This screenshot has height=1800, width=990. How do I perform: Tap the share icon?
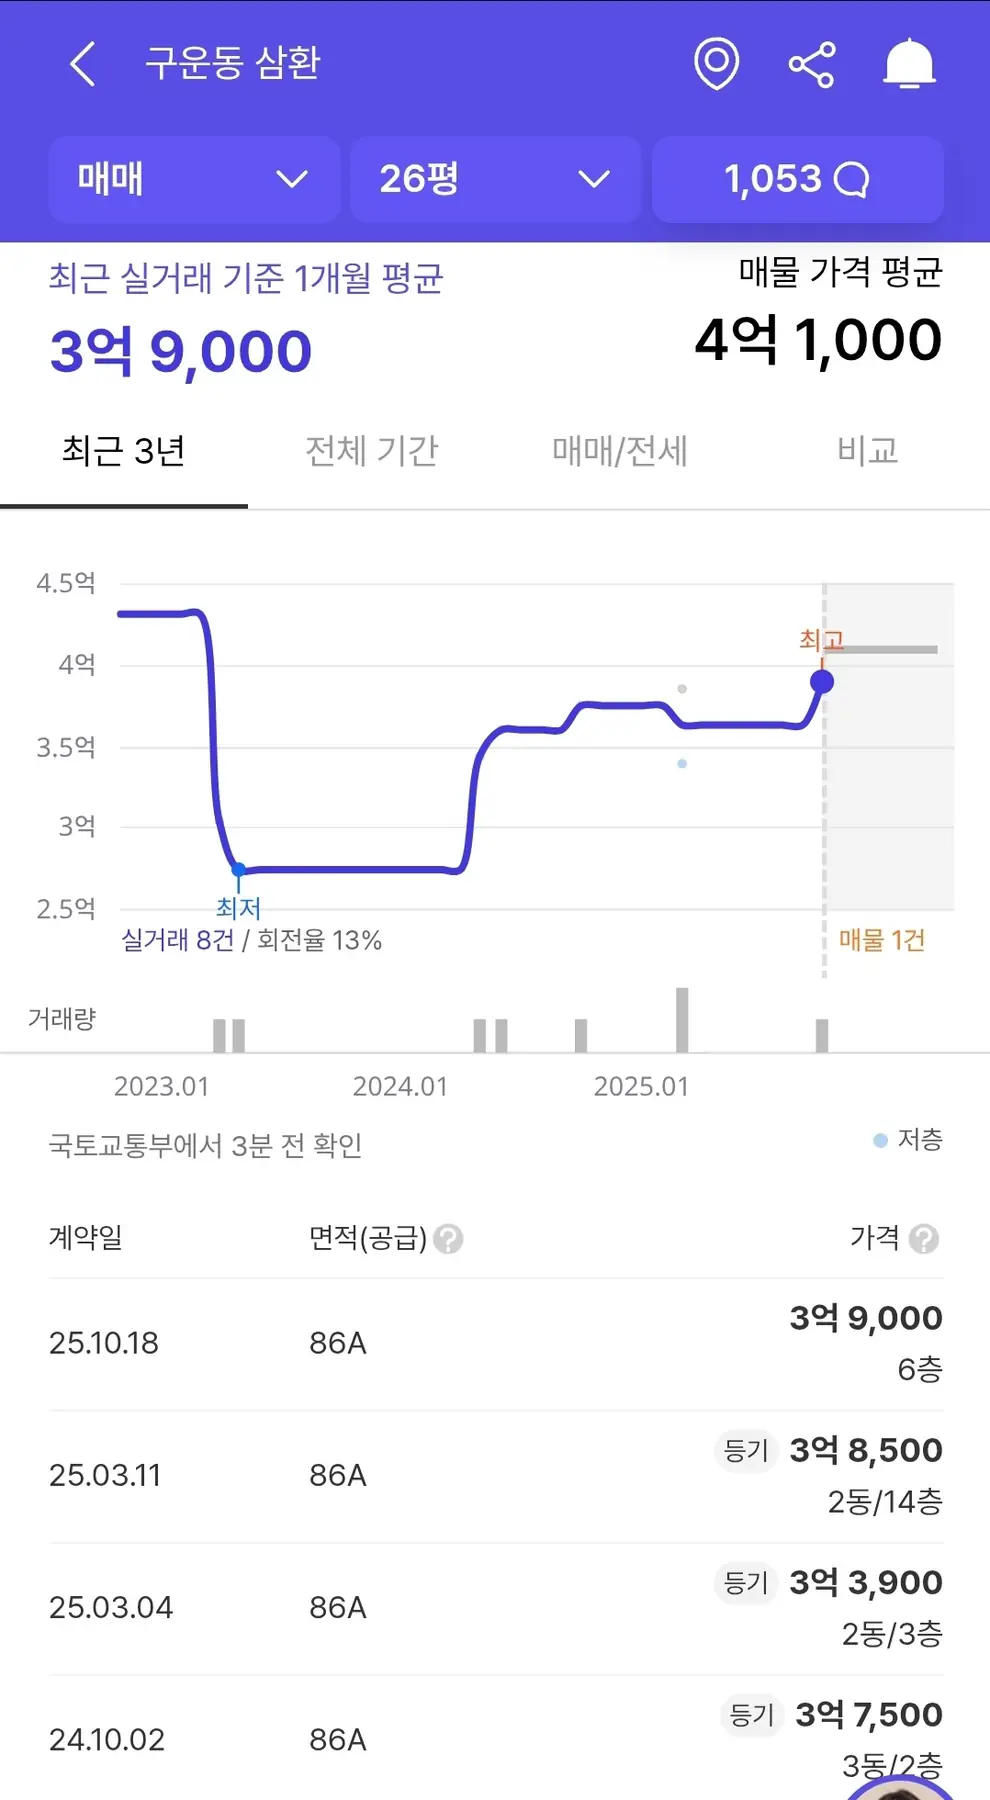point(811,65)
